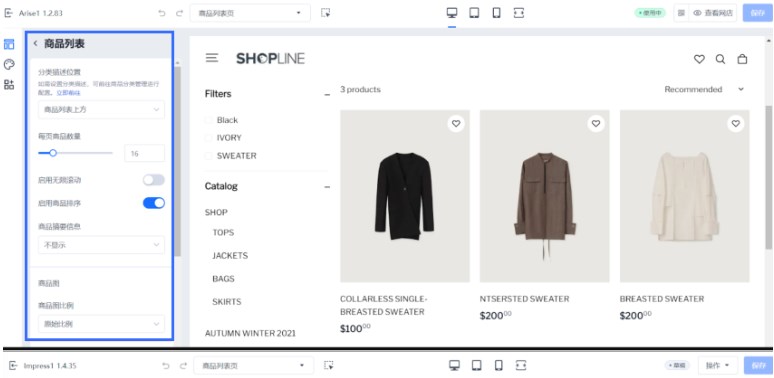
Task: Follow the 立即前往 link
Action: (68, 93)
